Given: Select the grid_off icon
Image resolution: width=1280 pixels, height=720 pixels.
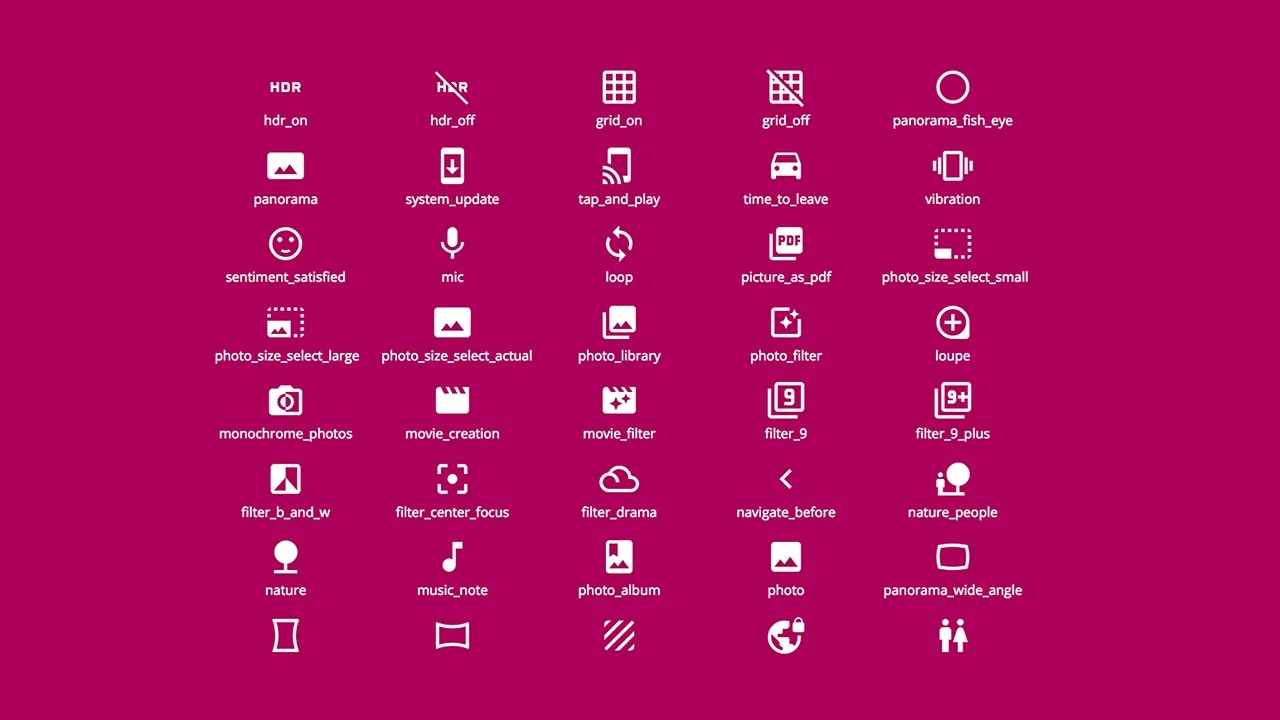Looking at the screenshot, I should (x=786, y=87).
